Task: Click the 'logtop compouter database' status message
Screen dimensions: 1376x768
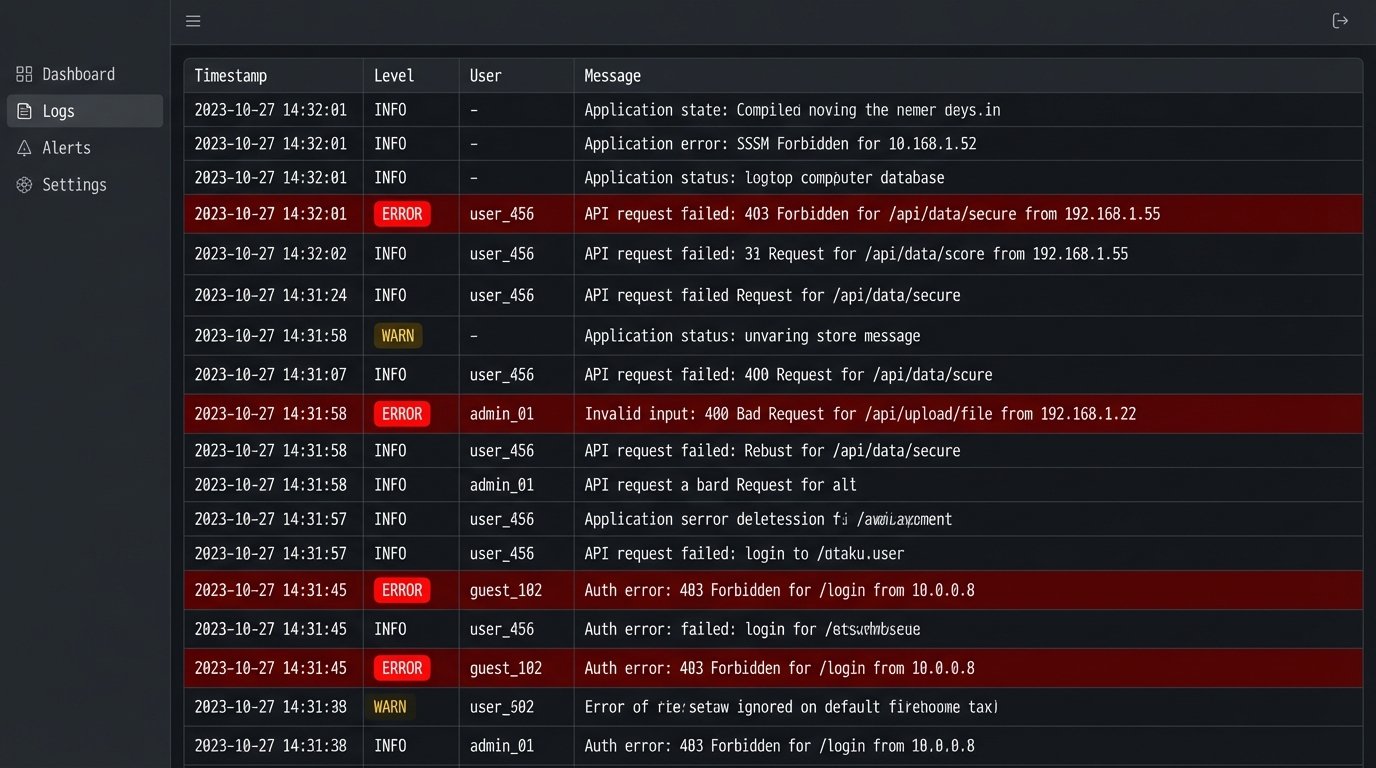Action: [764, 178]
